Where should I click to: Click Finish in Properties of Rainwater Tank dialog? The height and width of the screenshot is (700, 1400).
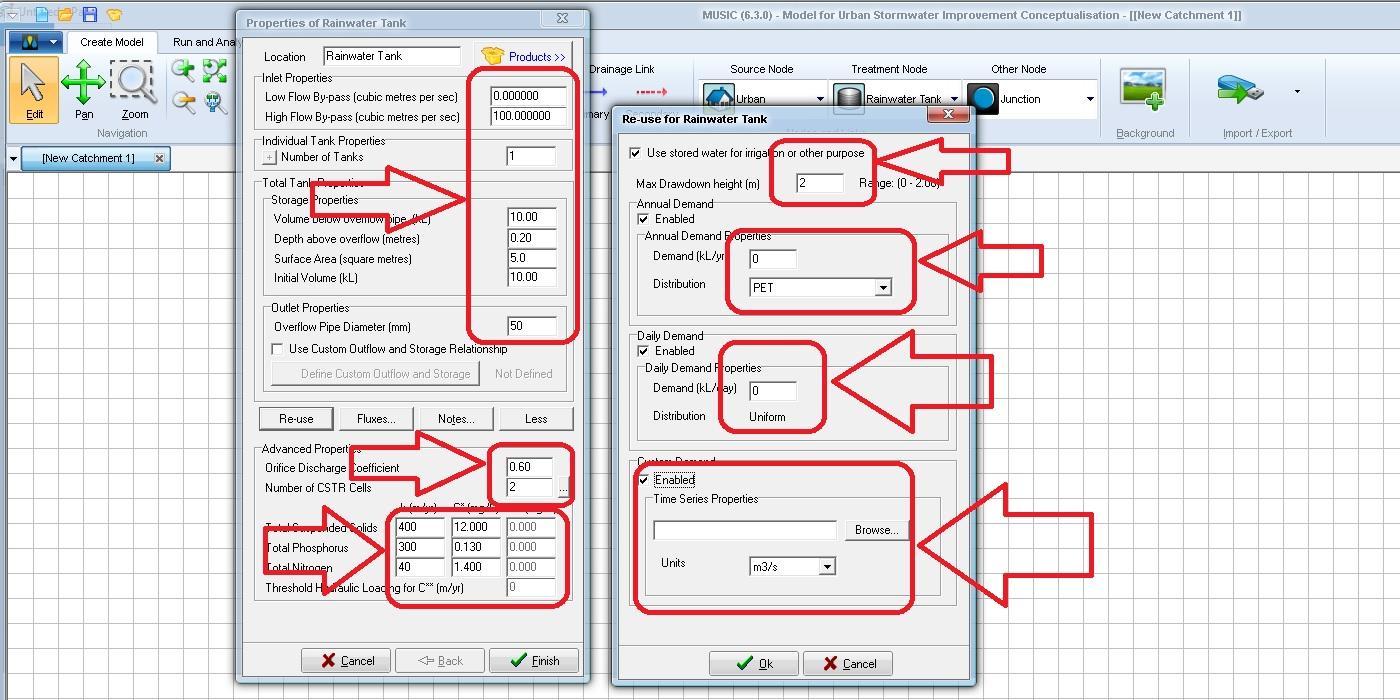point(534,660)
